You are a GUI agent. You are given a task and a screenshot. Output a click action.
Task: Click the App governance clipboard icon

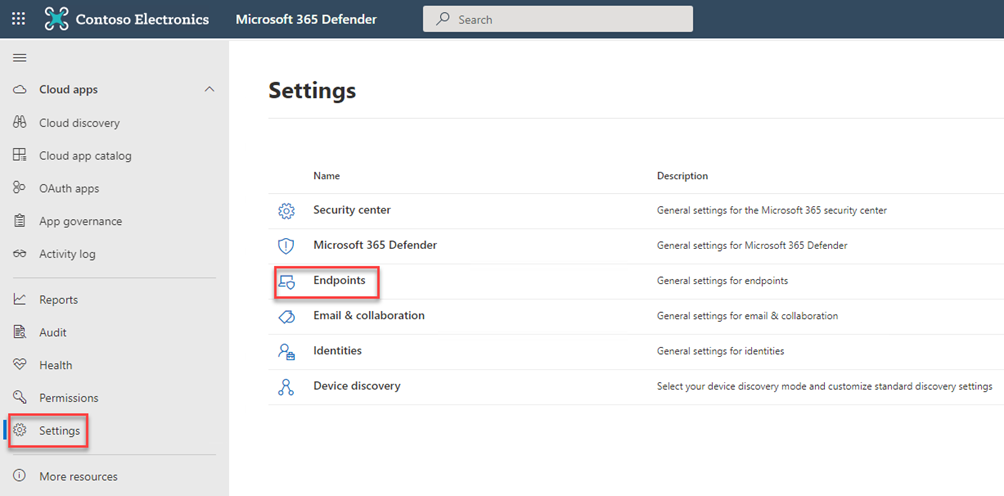click(20, 221)
